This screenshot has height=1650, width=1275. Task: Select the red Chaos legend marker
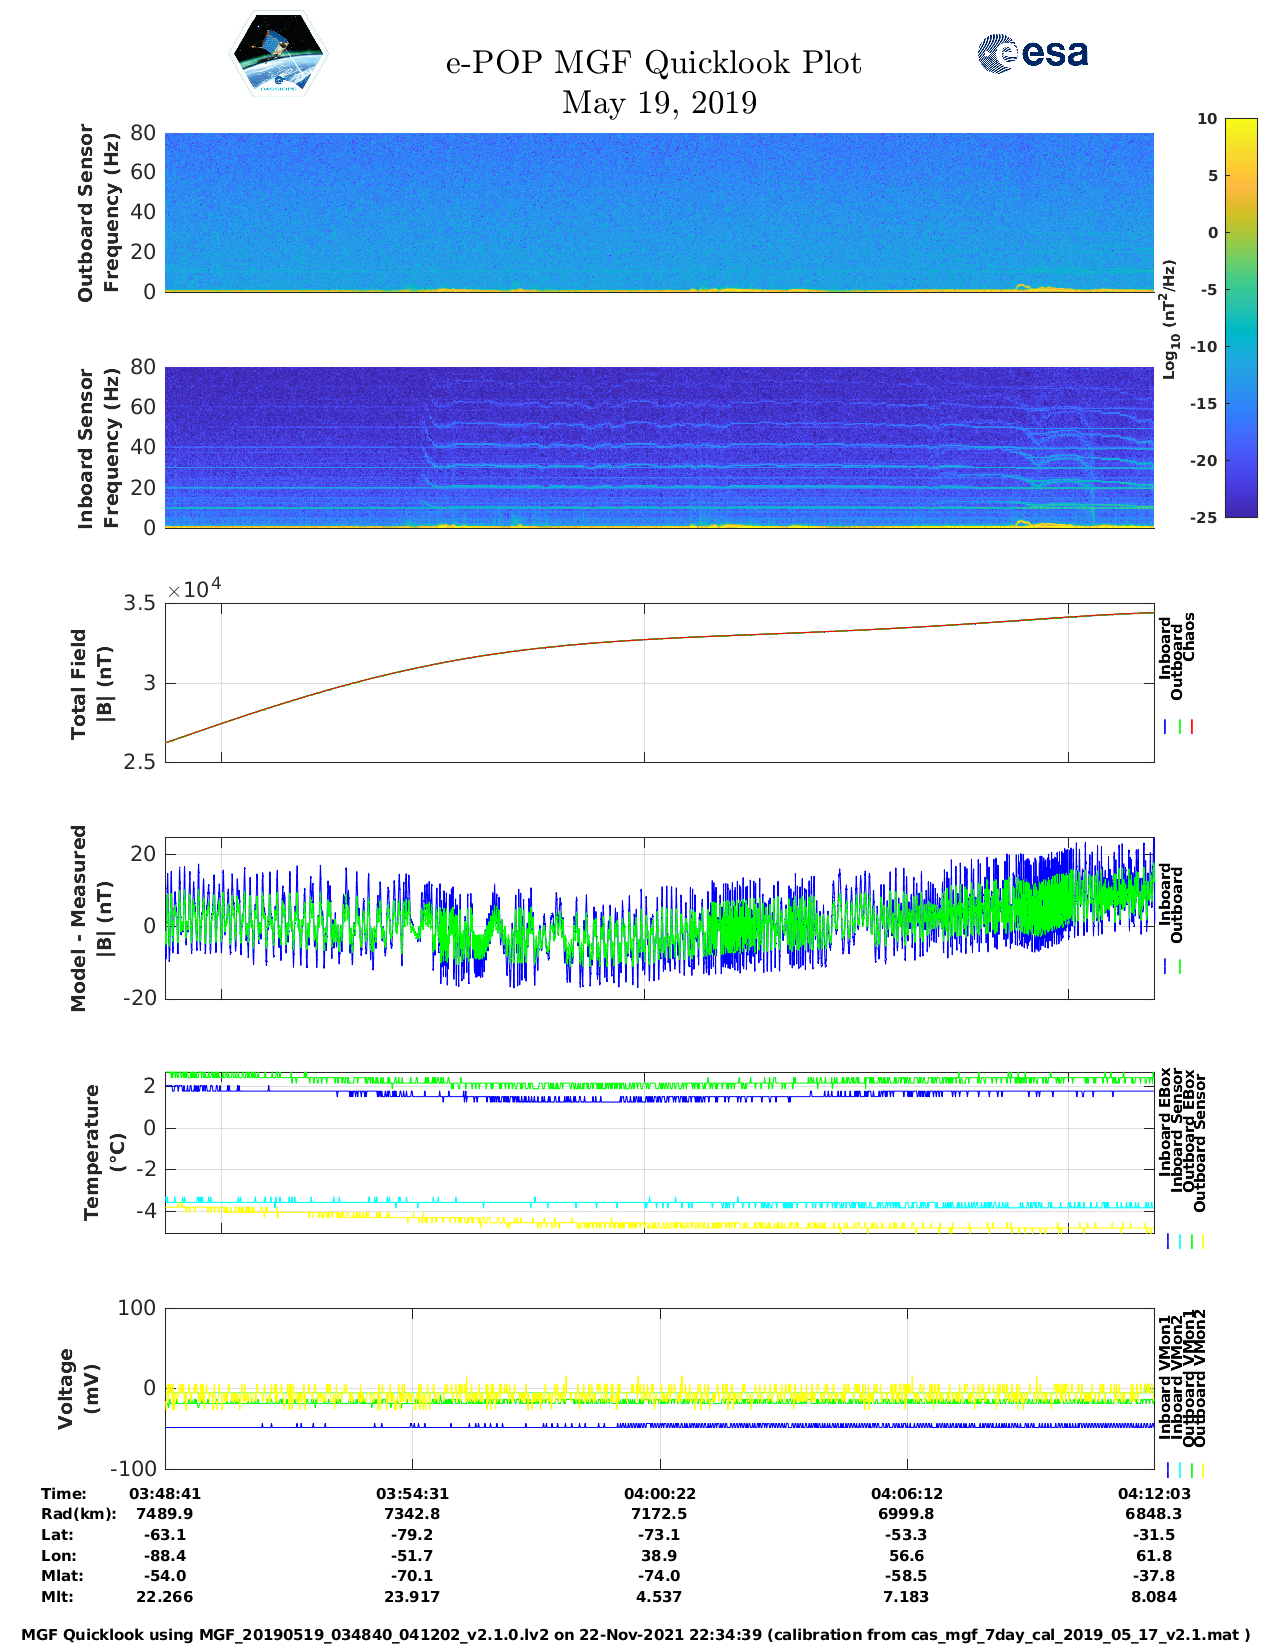click(1192, 727)
